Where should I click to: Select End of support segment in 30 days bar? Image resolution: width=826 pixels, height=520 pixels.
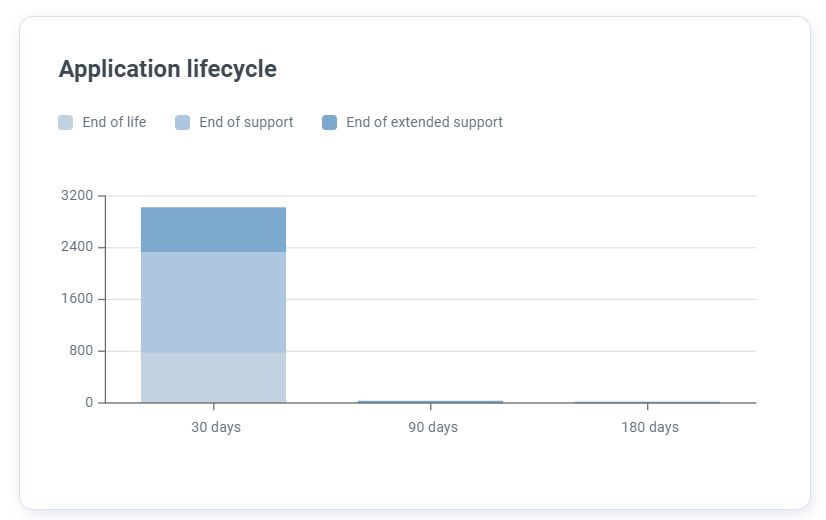tap(213, 302)
